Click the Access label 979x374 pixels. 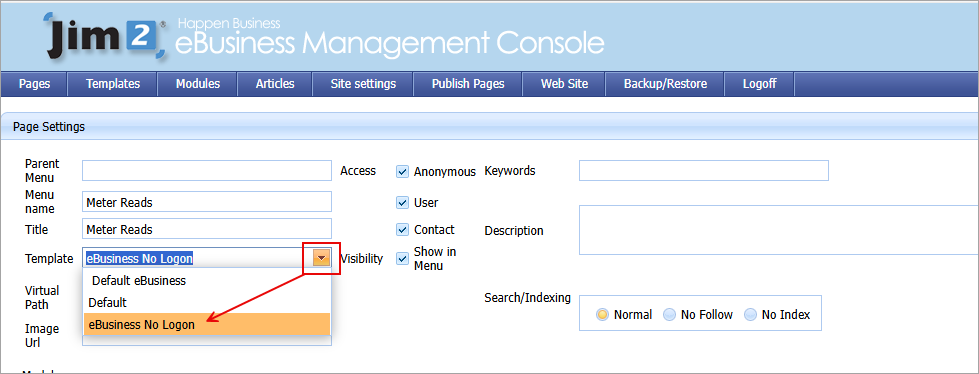pyautogui.click(x=358, y=170)
